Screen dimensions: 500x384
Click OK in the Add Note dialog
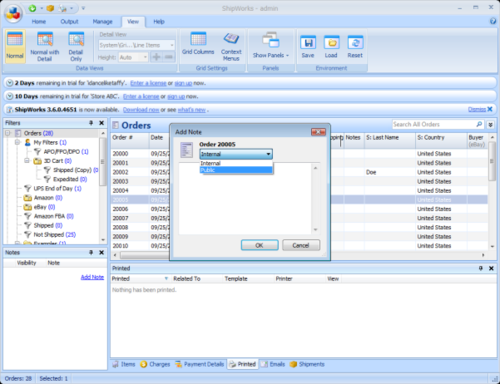point(260,245)
